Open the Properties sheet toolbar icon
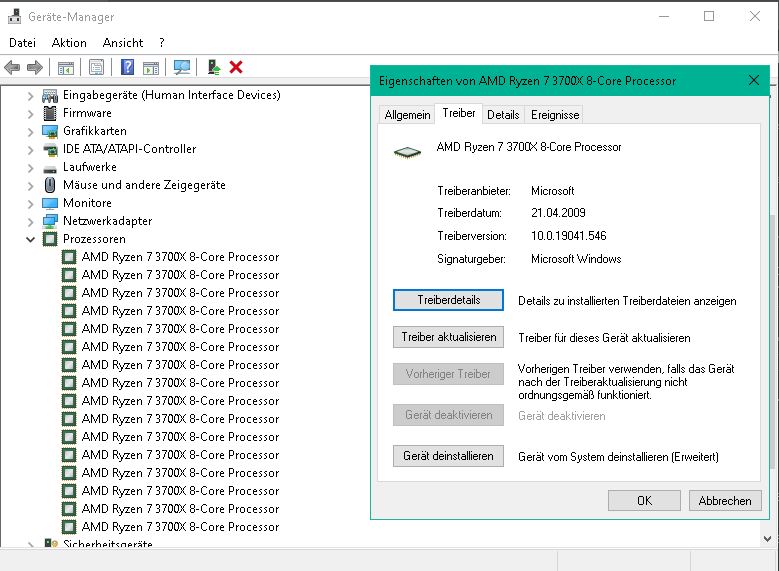779x571 pixels. (x=96, y=67)
